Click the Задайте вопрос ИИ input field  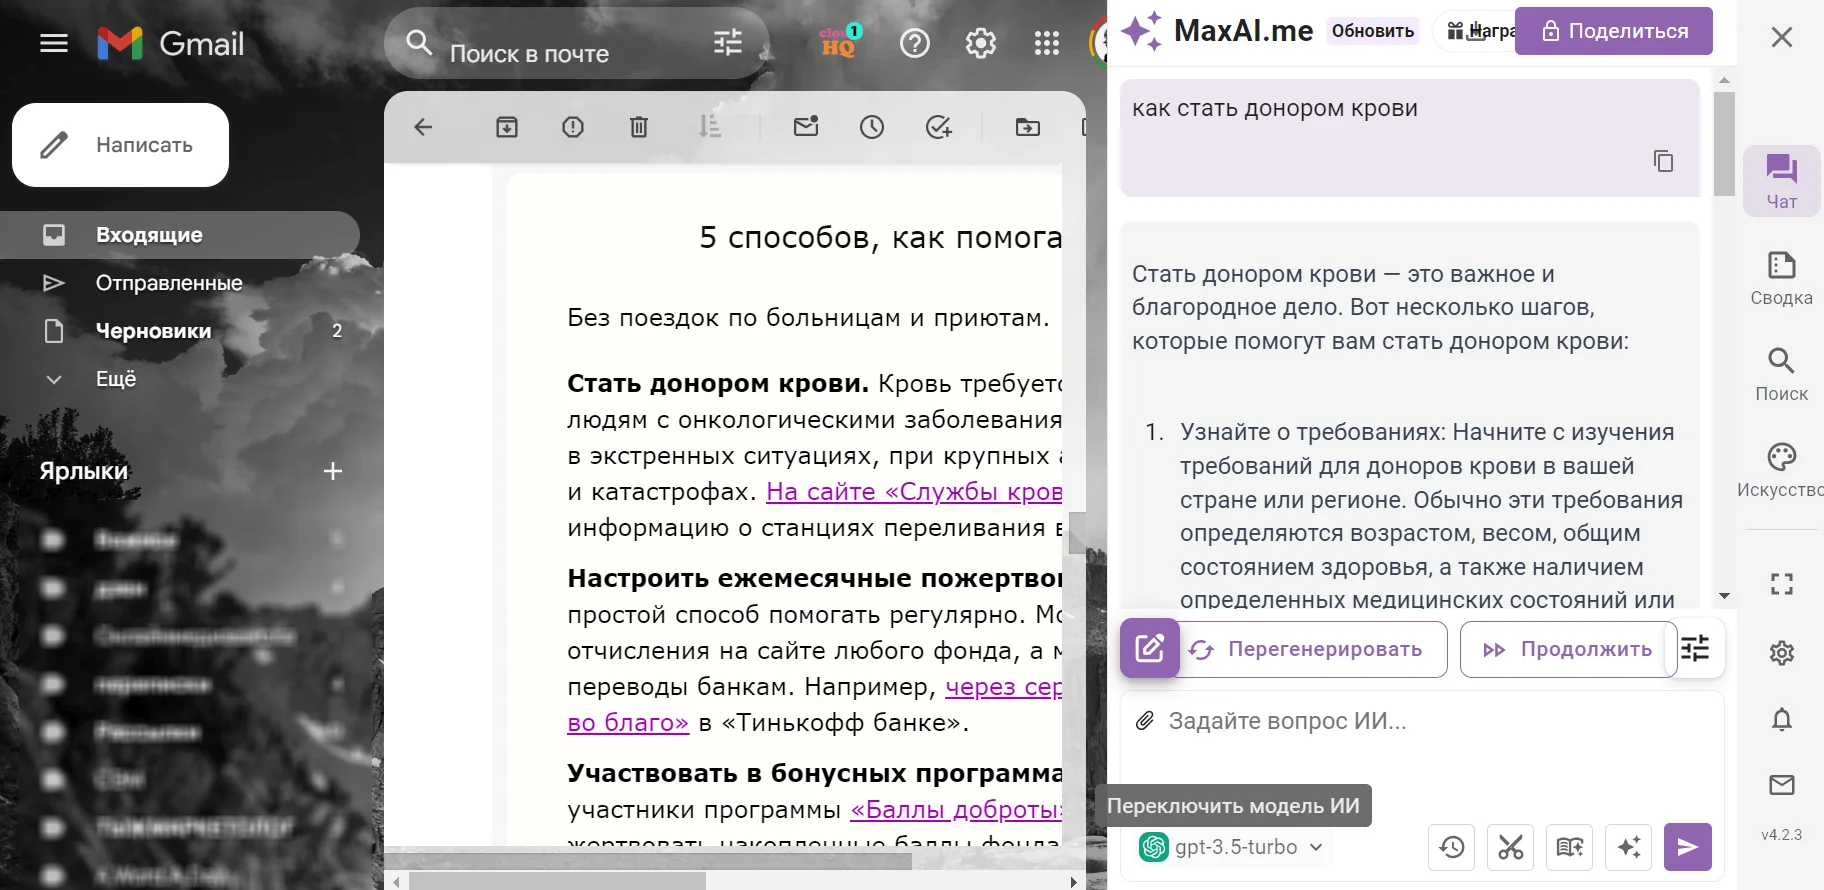1420,721
